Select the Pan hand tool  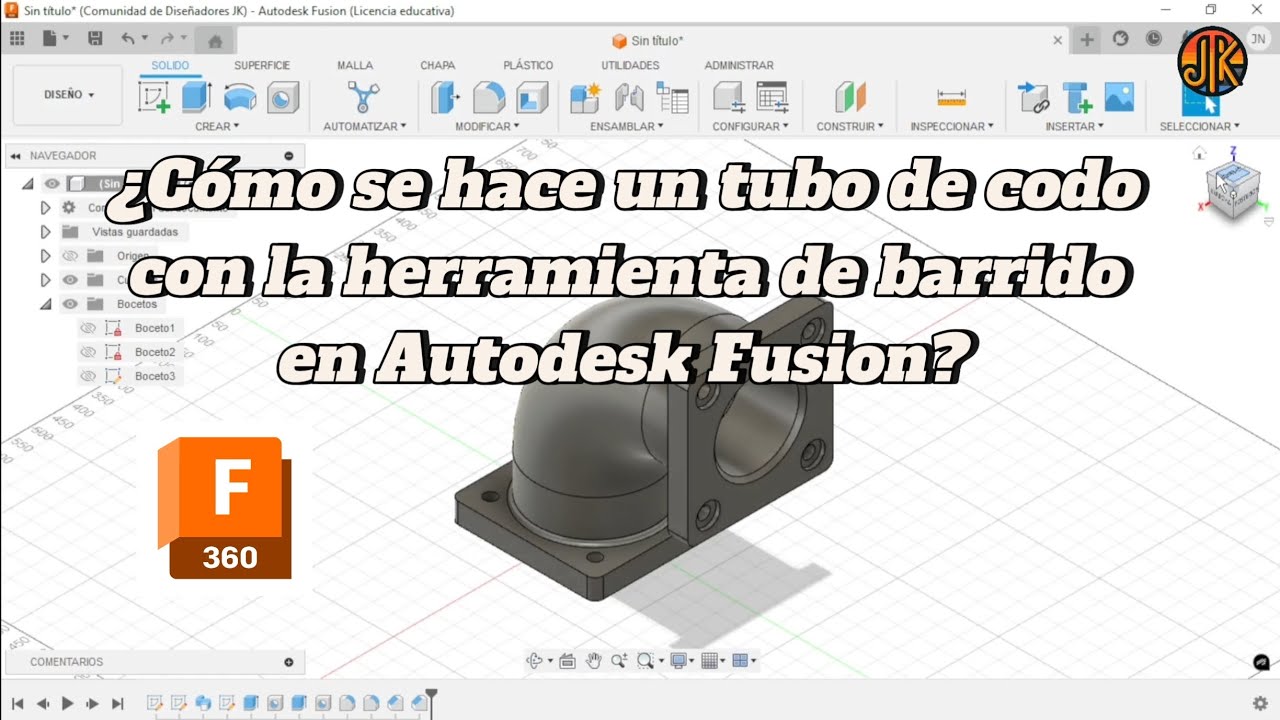point(594,660)
